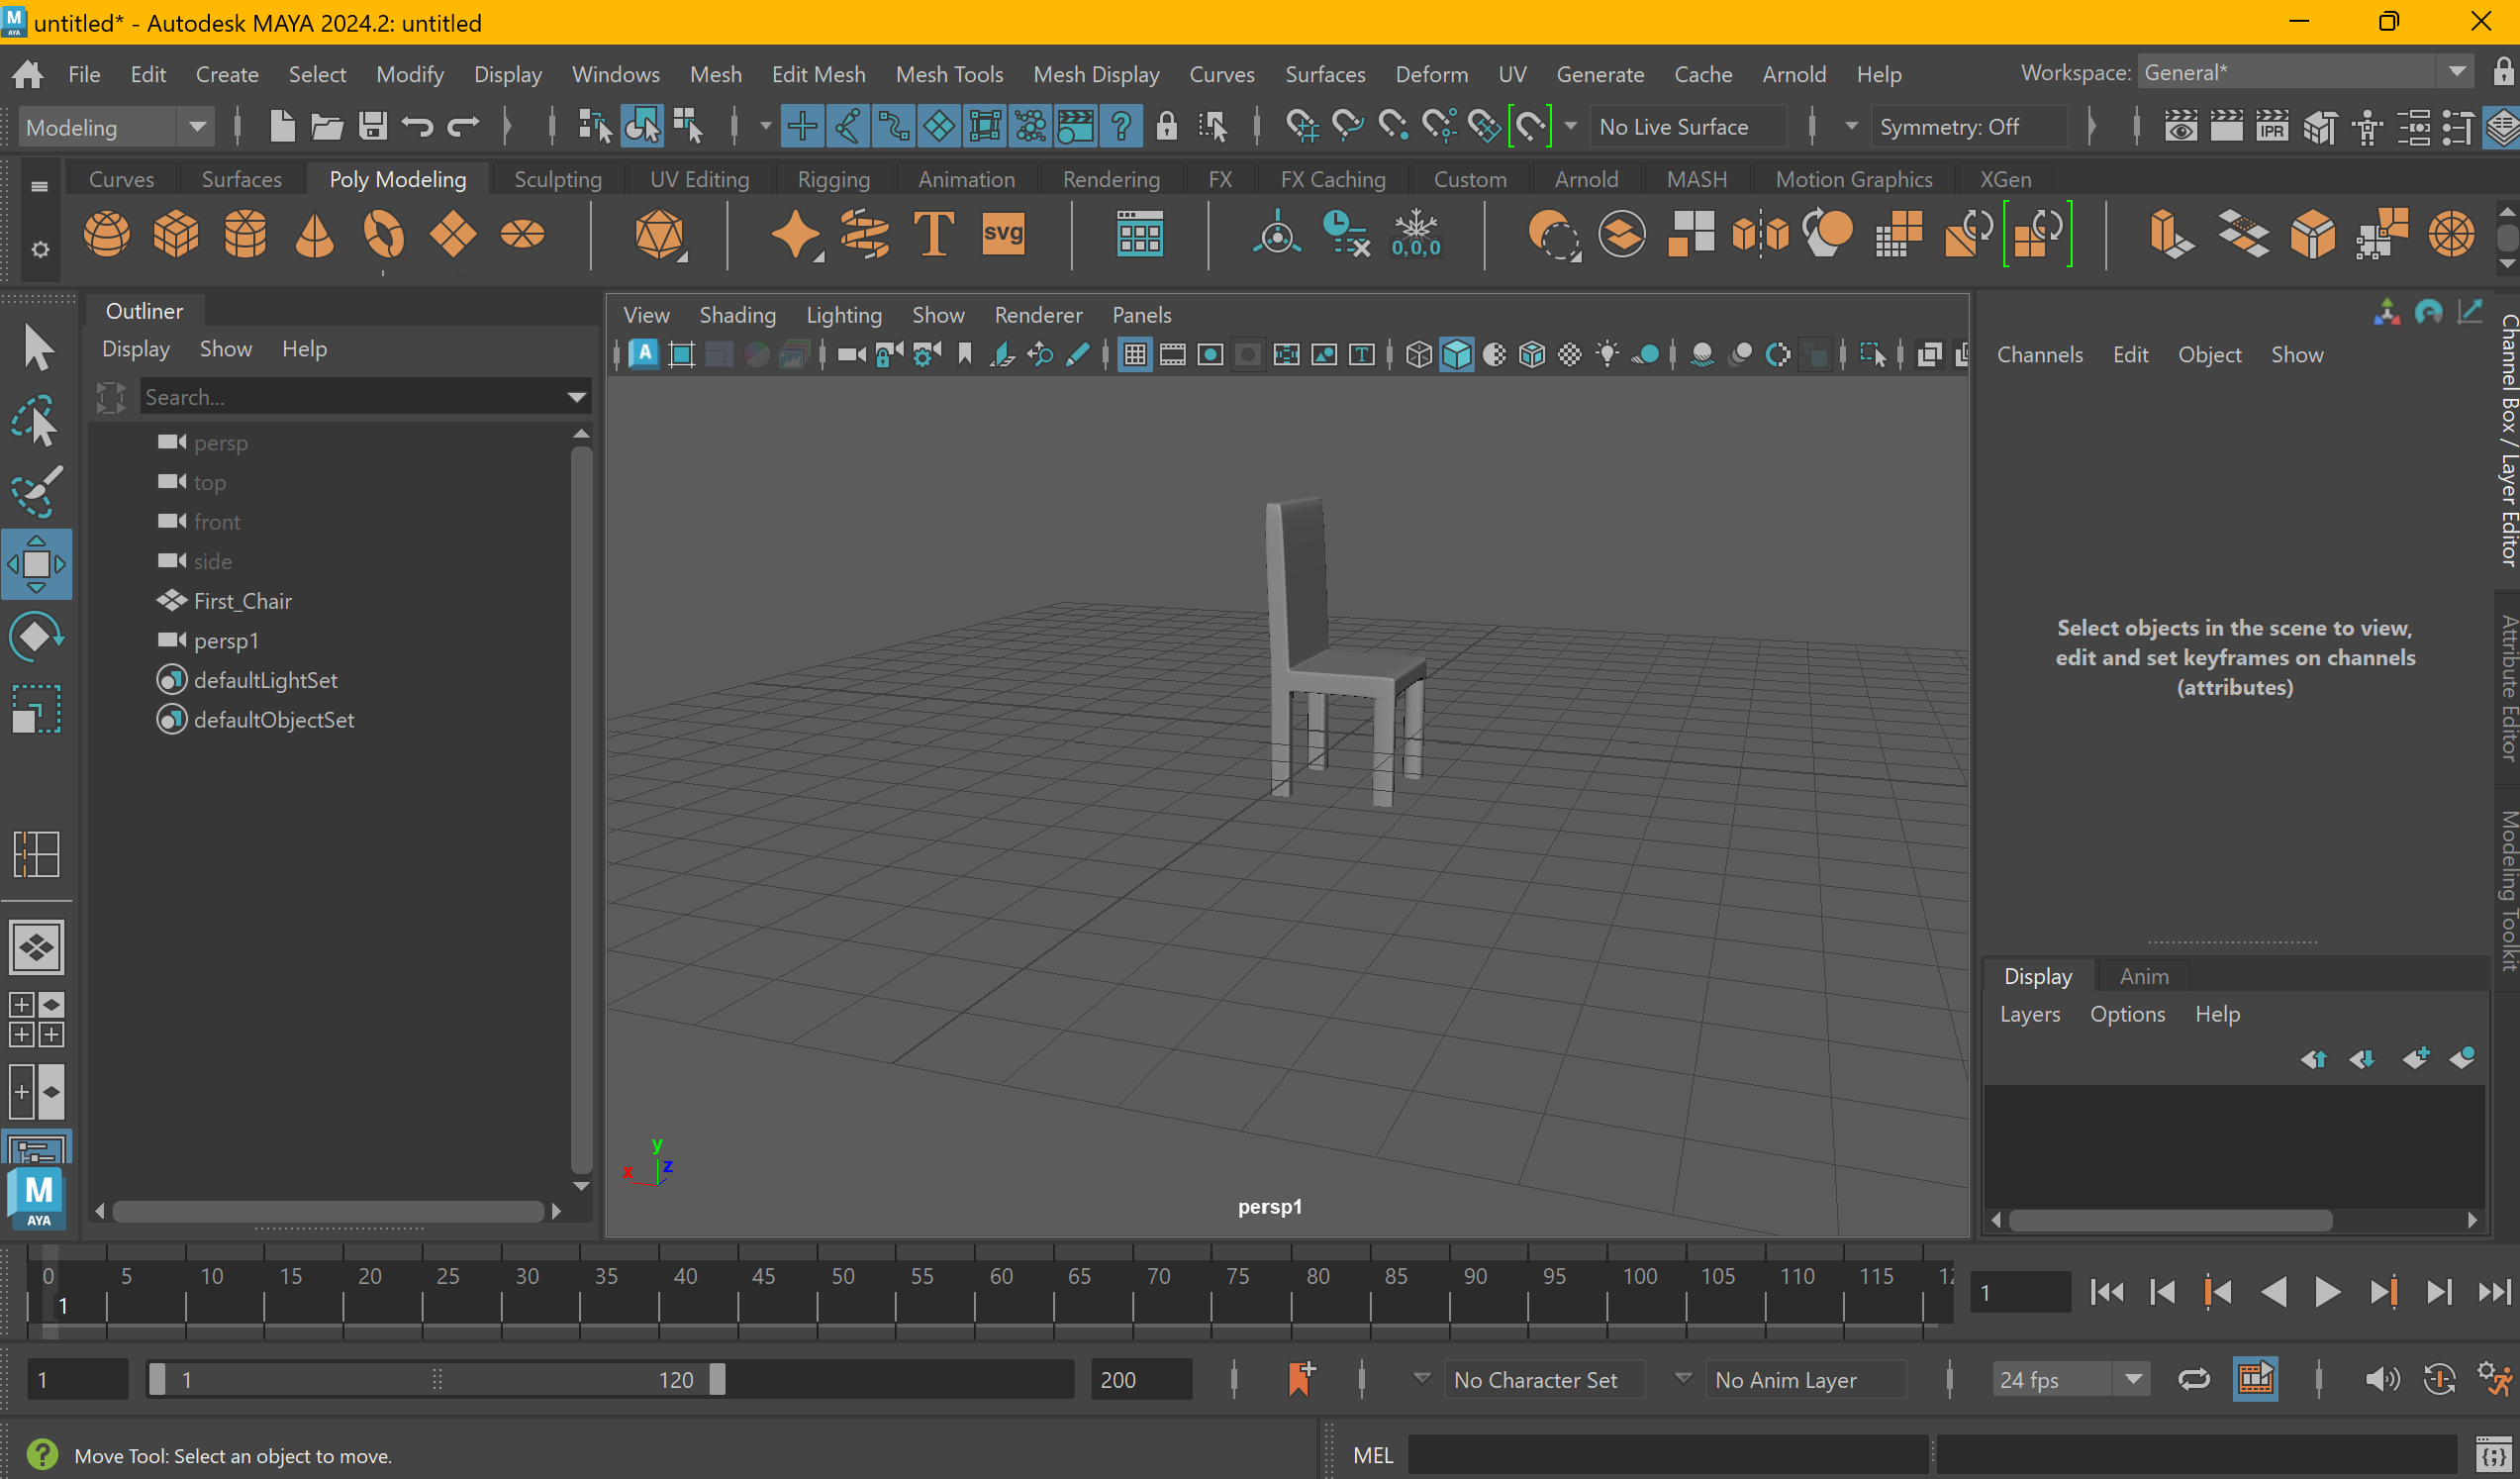Toggle viewport grid display

pos(1134,355)
